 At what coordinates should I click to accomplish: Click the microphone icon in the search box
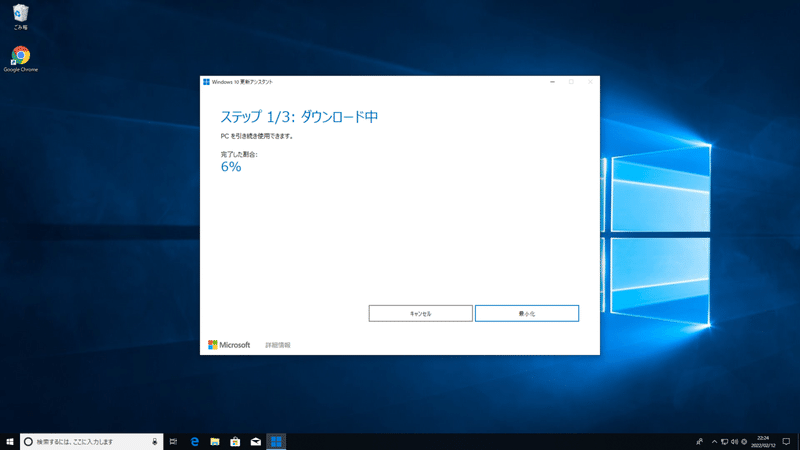click(155, 441)
